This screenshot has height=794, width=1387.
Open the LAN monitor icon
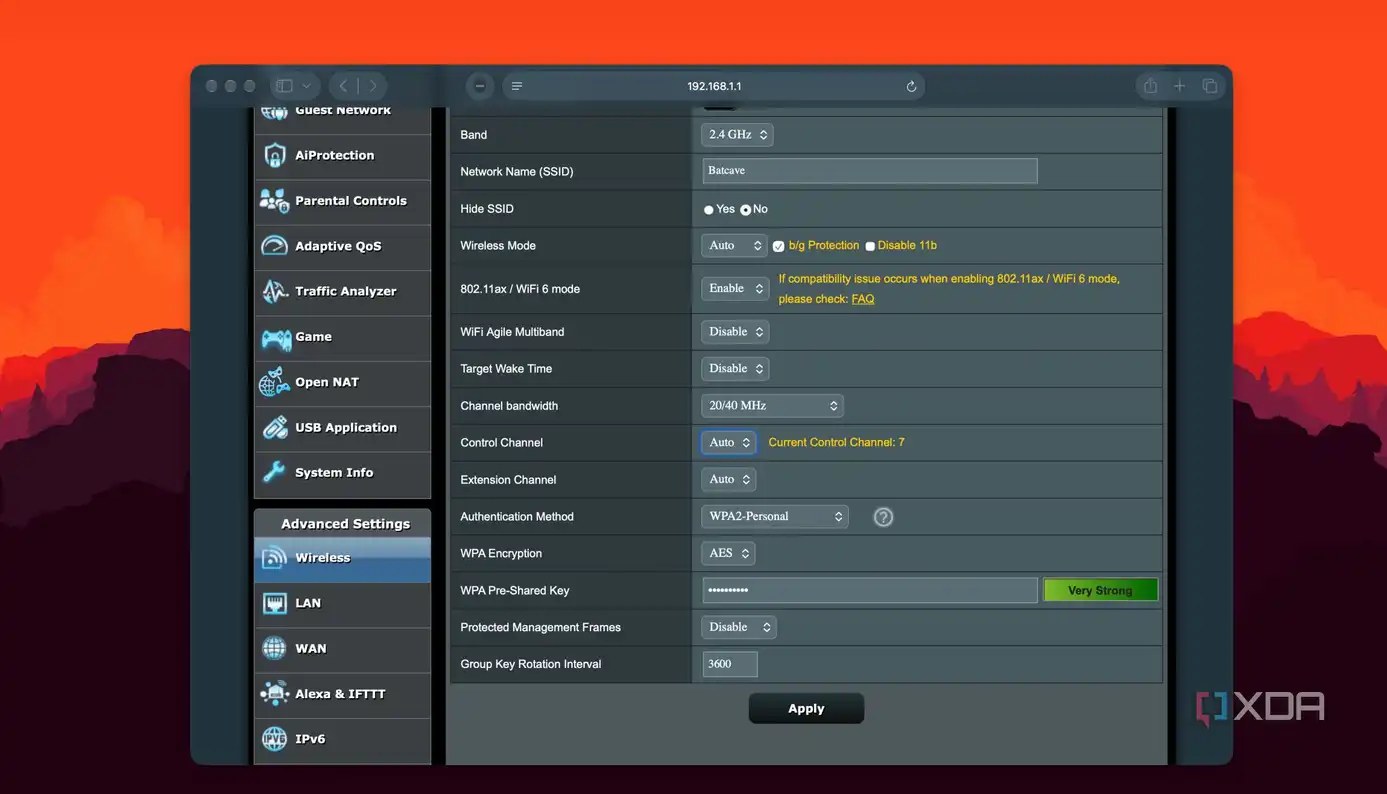click(275, 603)
